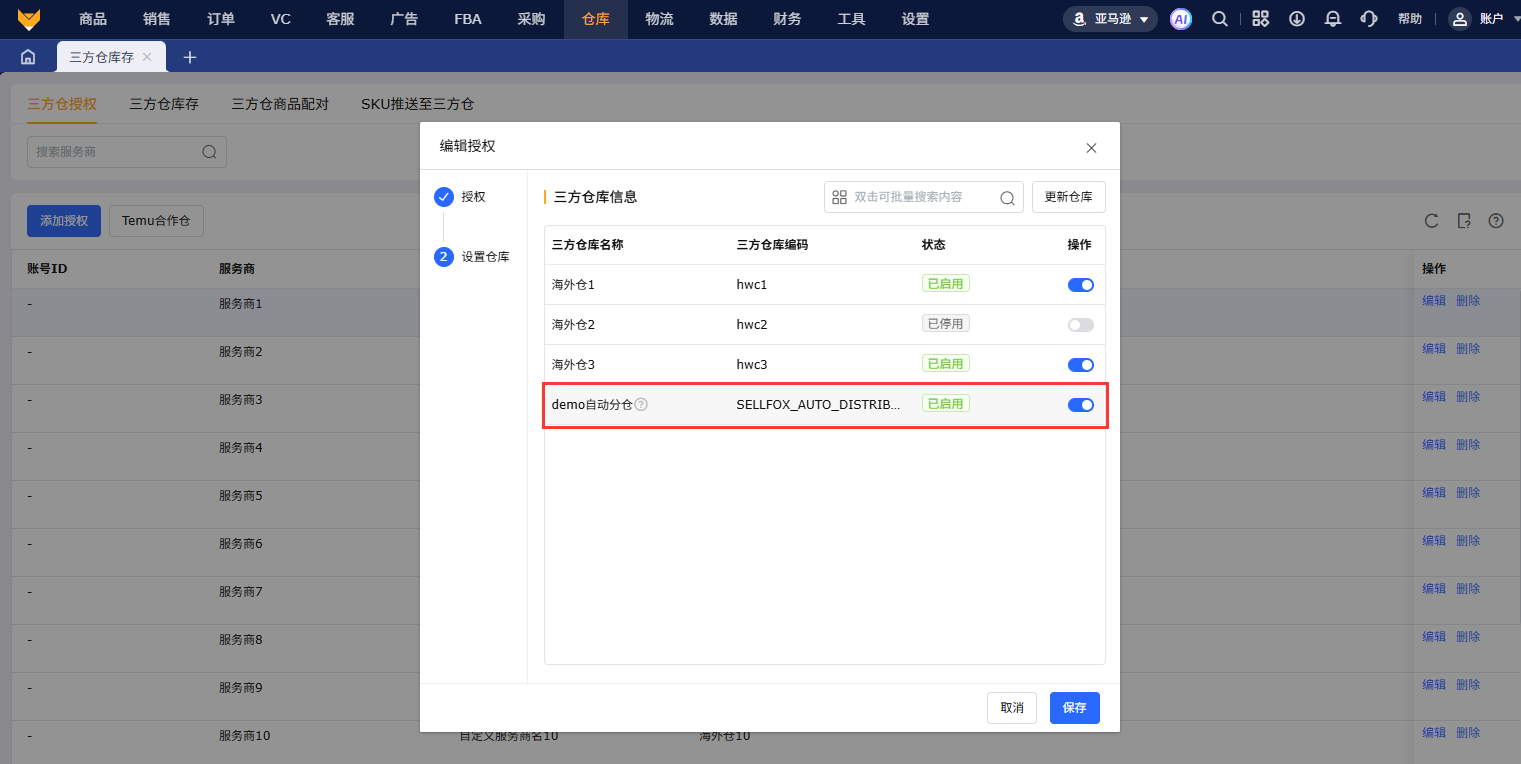Switch to the 三方仓库存 sub-tab

coord(164,104)
